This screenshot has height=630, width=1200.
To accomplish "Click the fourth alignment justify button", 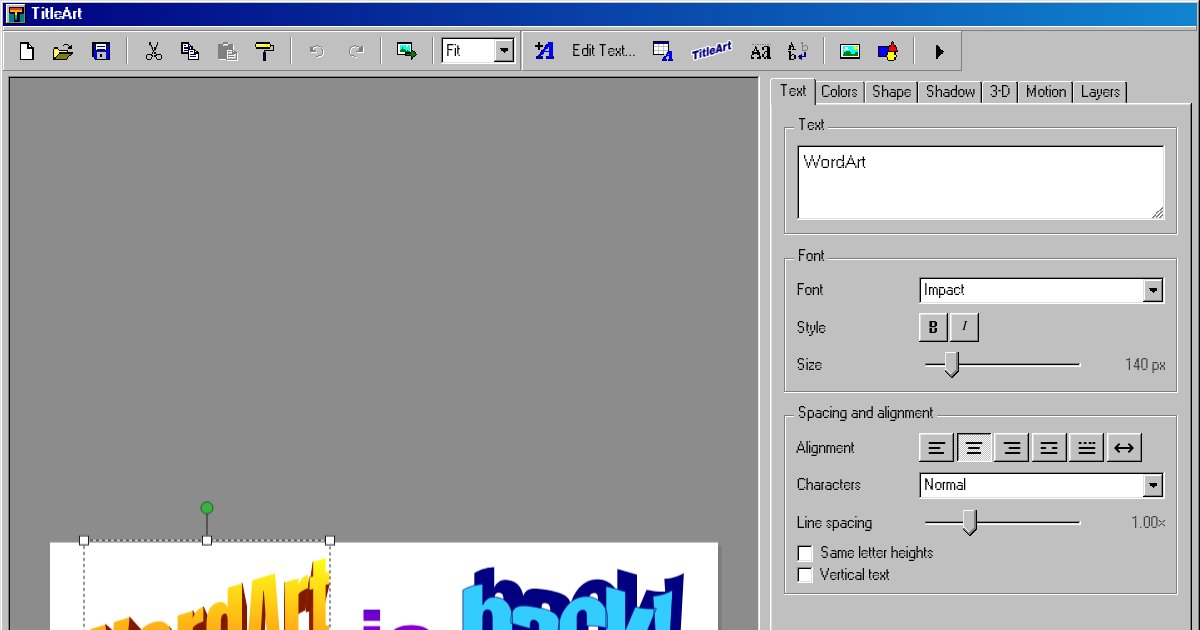I will 1049,448.
